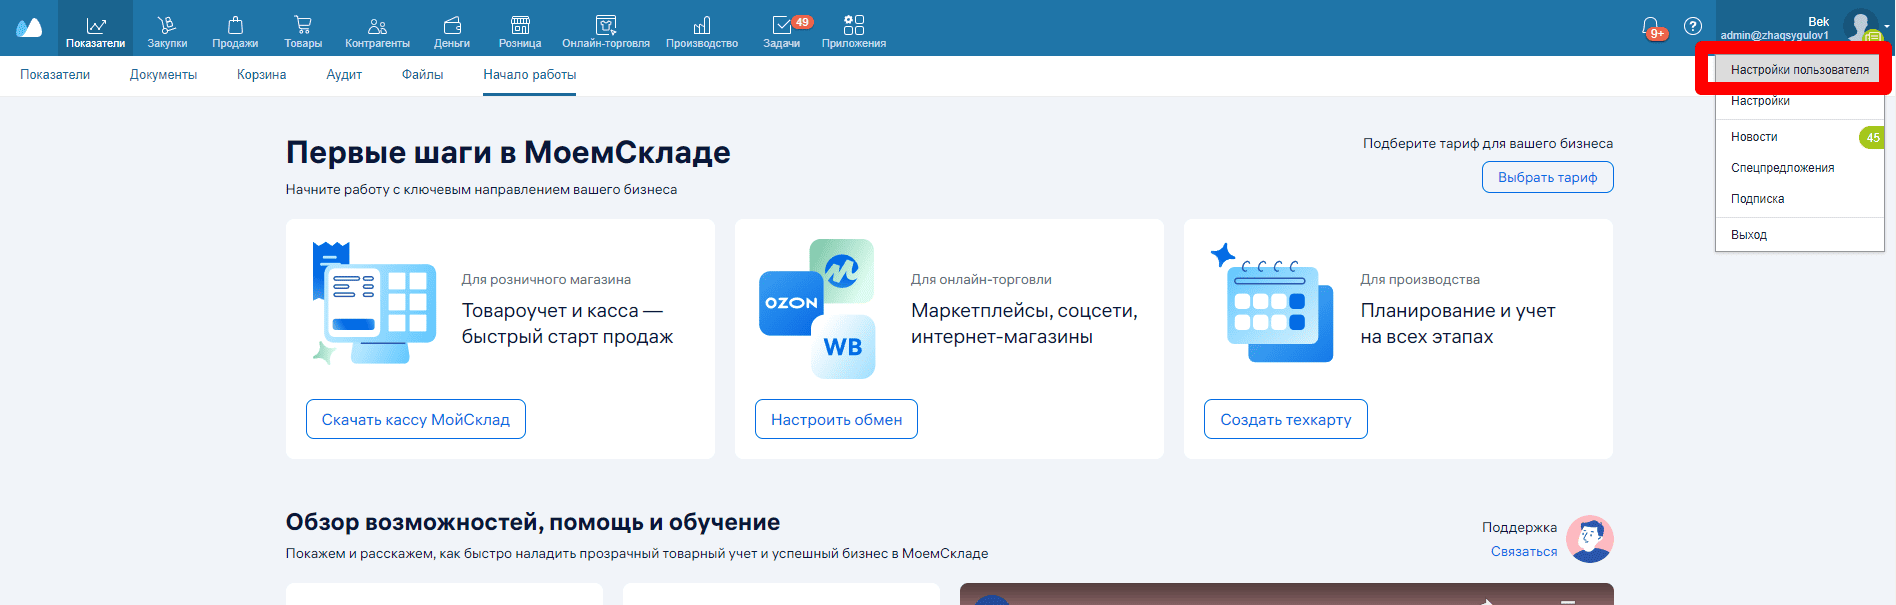Click the Планирование и учет card title
Viewport: 1896px width, 605px height.
(1458, 324)
